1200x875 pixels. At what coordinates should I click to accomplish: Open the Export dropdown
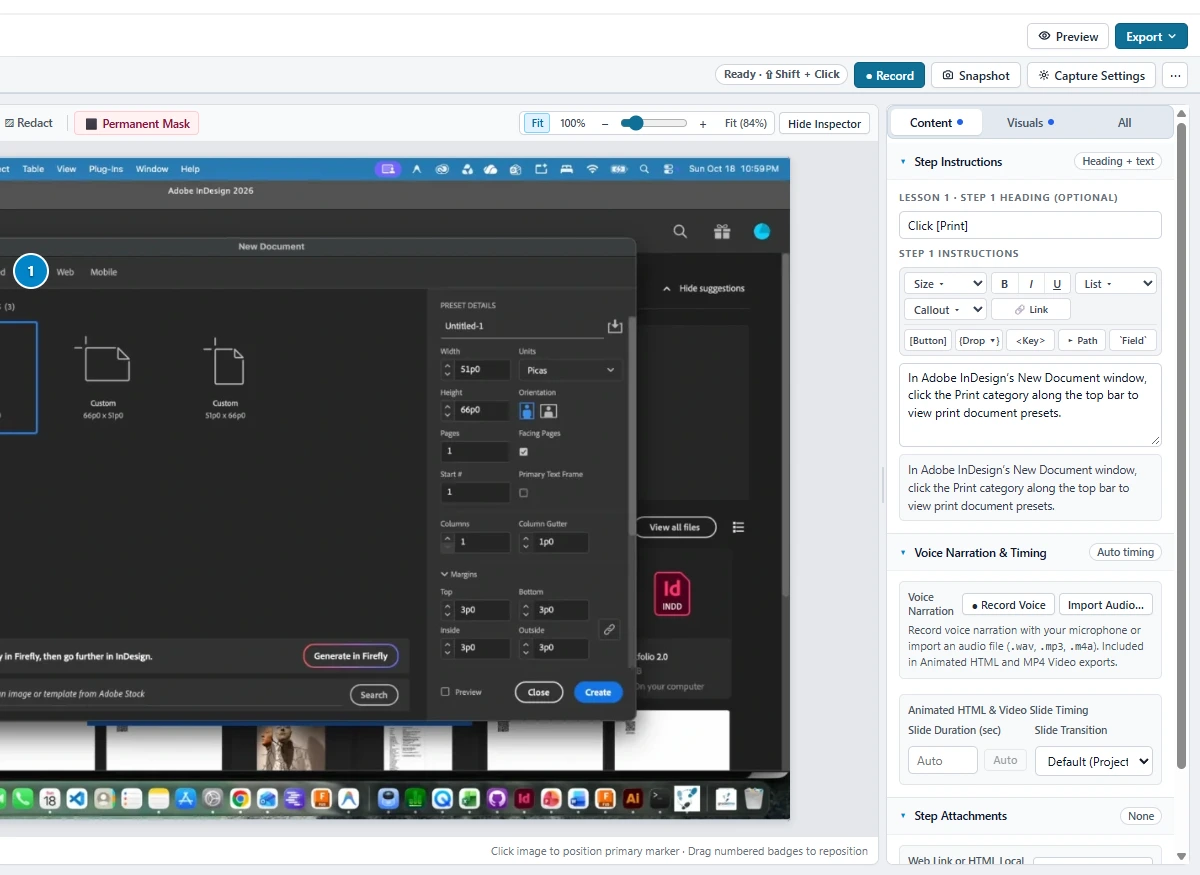[1151, 36]
